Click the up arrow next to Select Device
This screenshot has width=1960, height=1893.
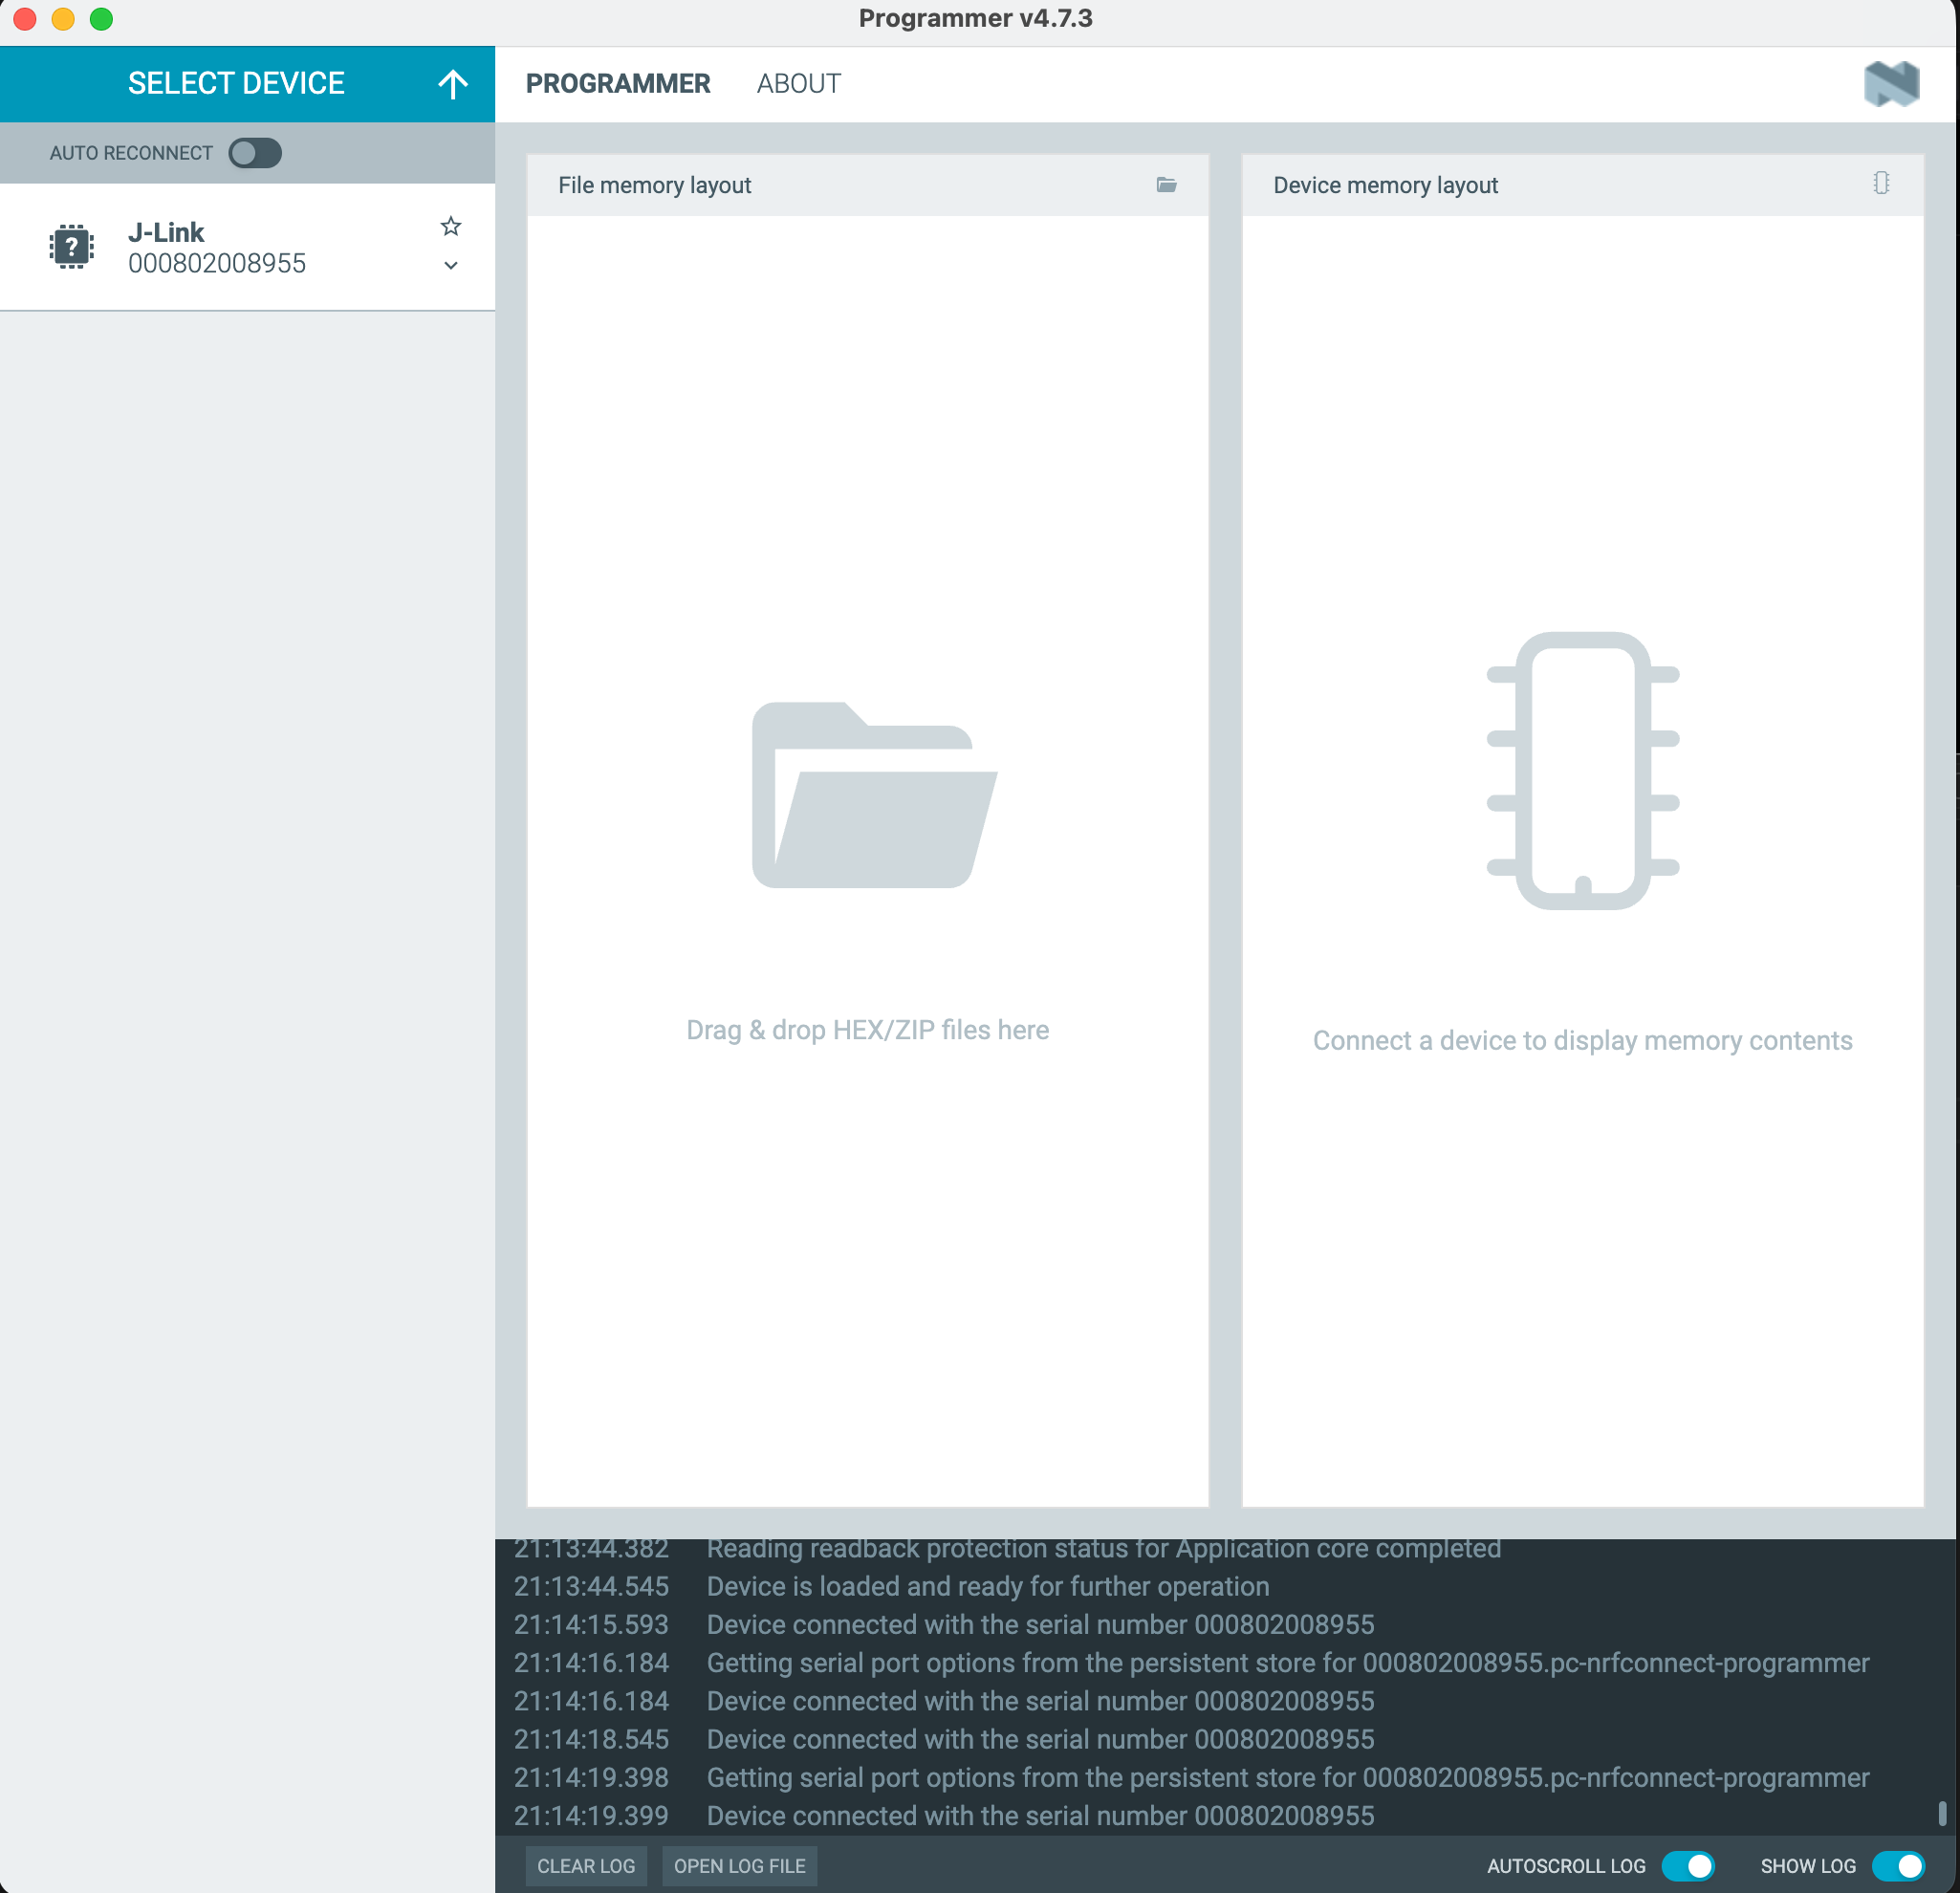click(453, 84)
